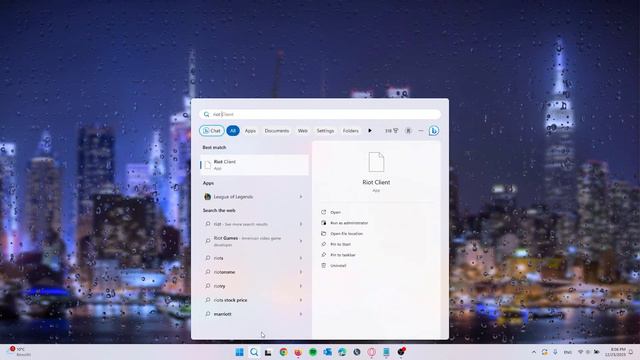This screenshot has height=360, width=640.
Task: Open the black-and-red taskbar app icon
Action: point(401,351)
